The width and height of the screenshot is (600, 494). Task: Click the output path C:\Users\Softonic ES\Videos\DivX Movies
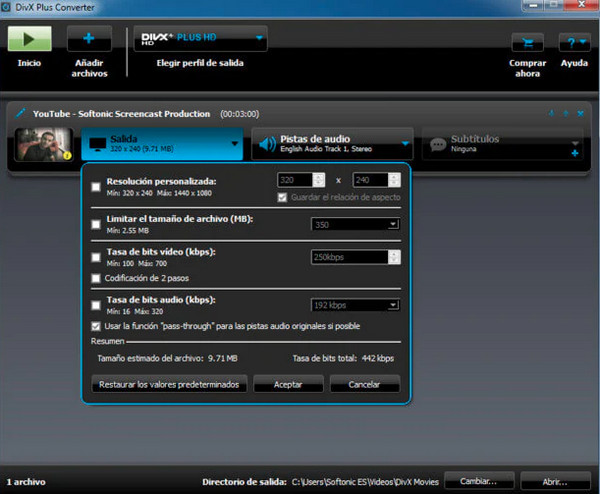pyautogui.click(x=365, y=482)
